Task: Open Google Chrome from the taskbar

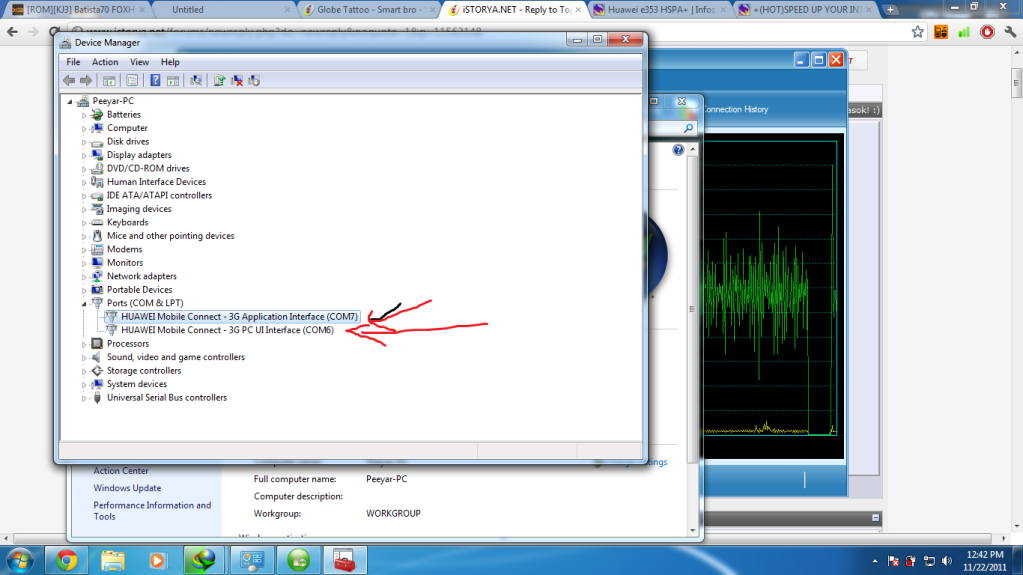Action: (66, 559)
